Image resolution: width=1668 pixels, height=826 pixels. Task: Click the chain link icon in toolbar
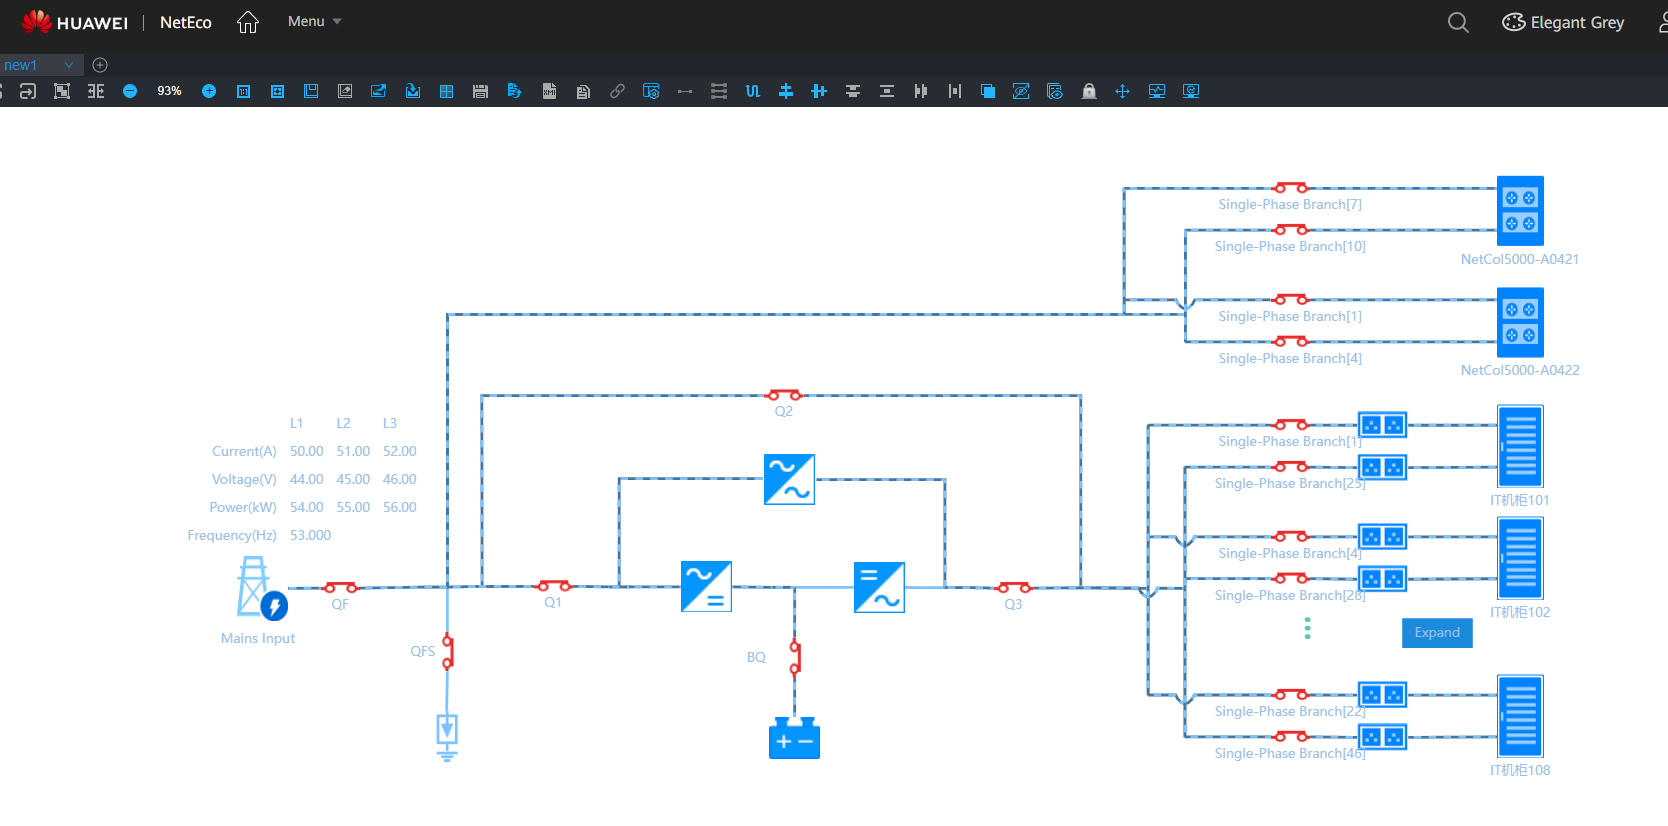pos(617,91)
